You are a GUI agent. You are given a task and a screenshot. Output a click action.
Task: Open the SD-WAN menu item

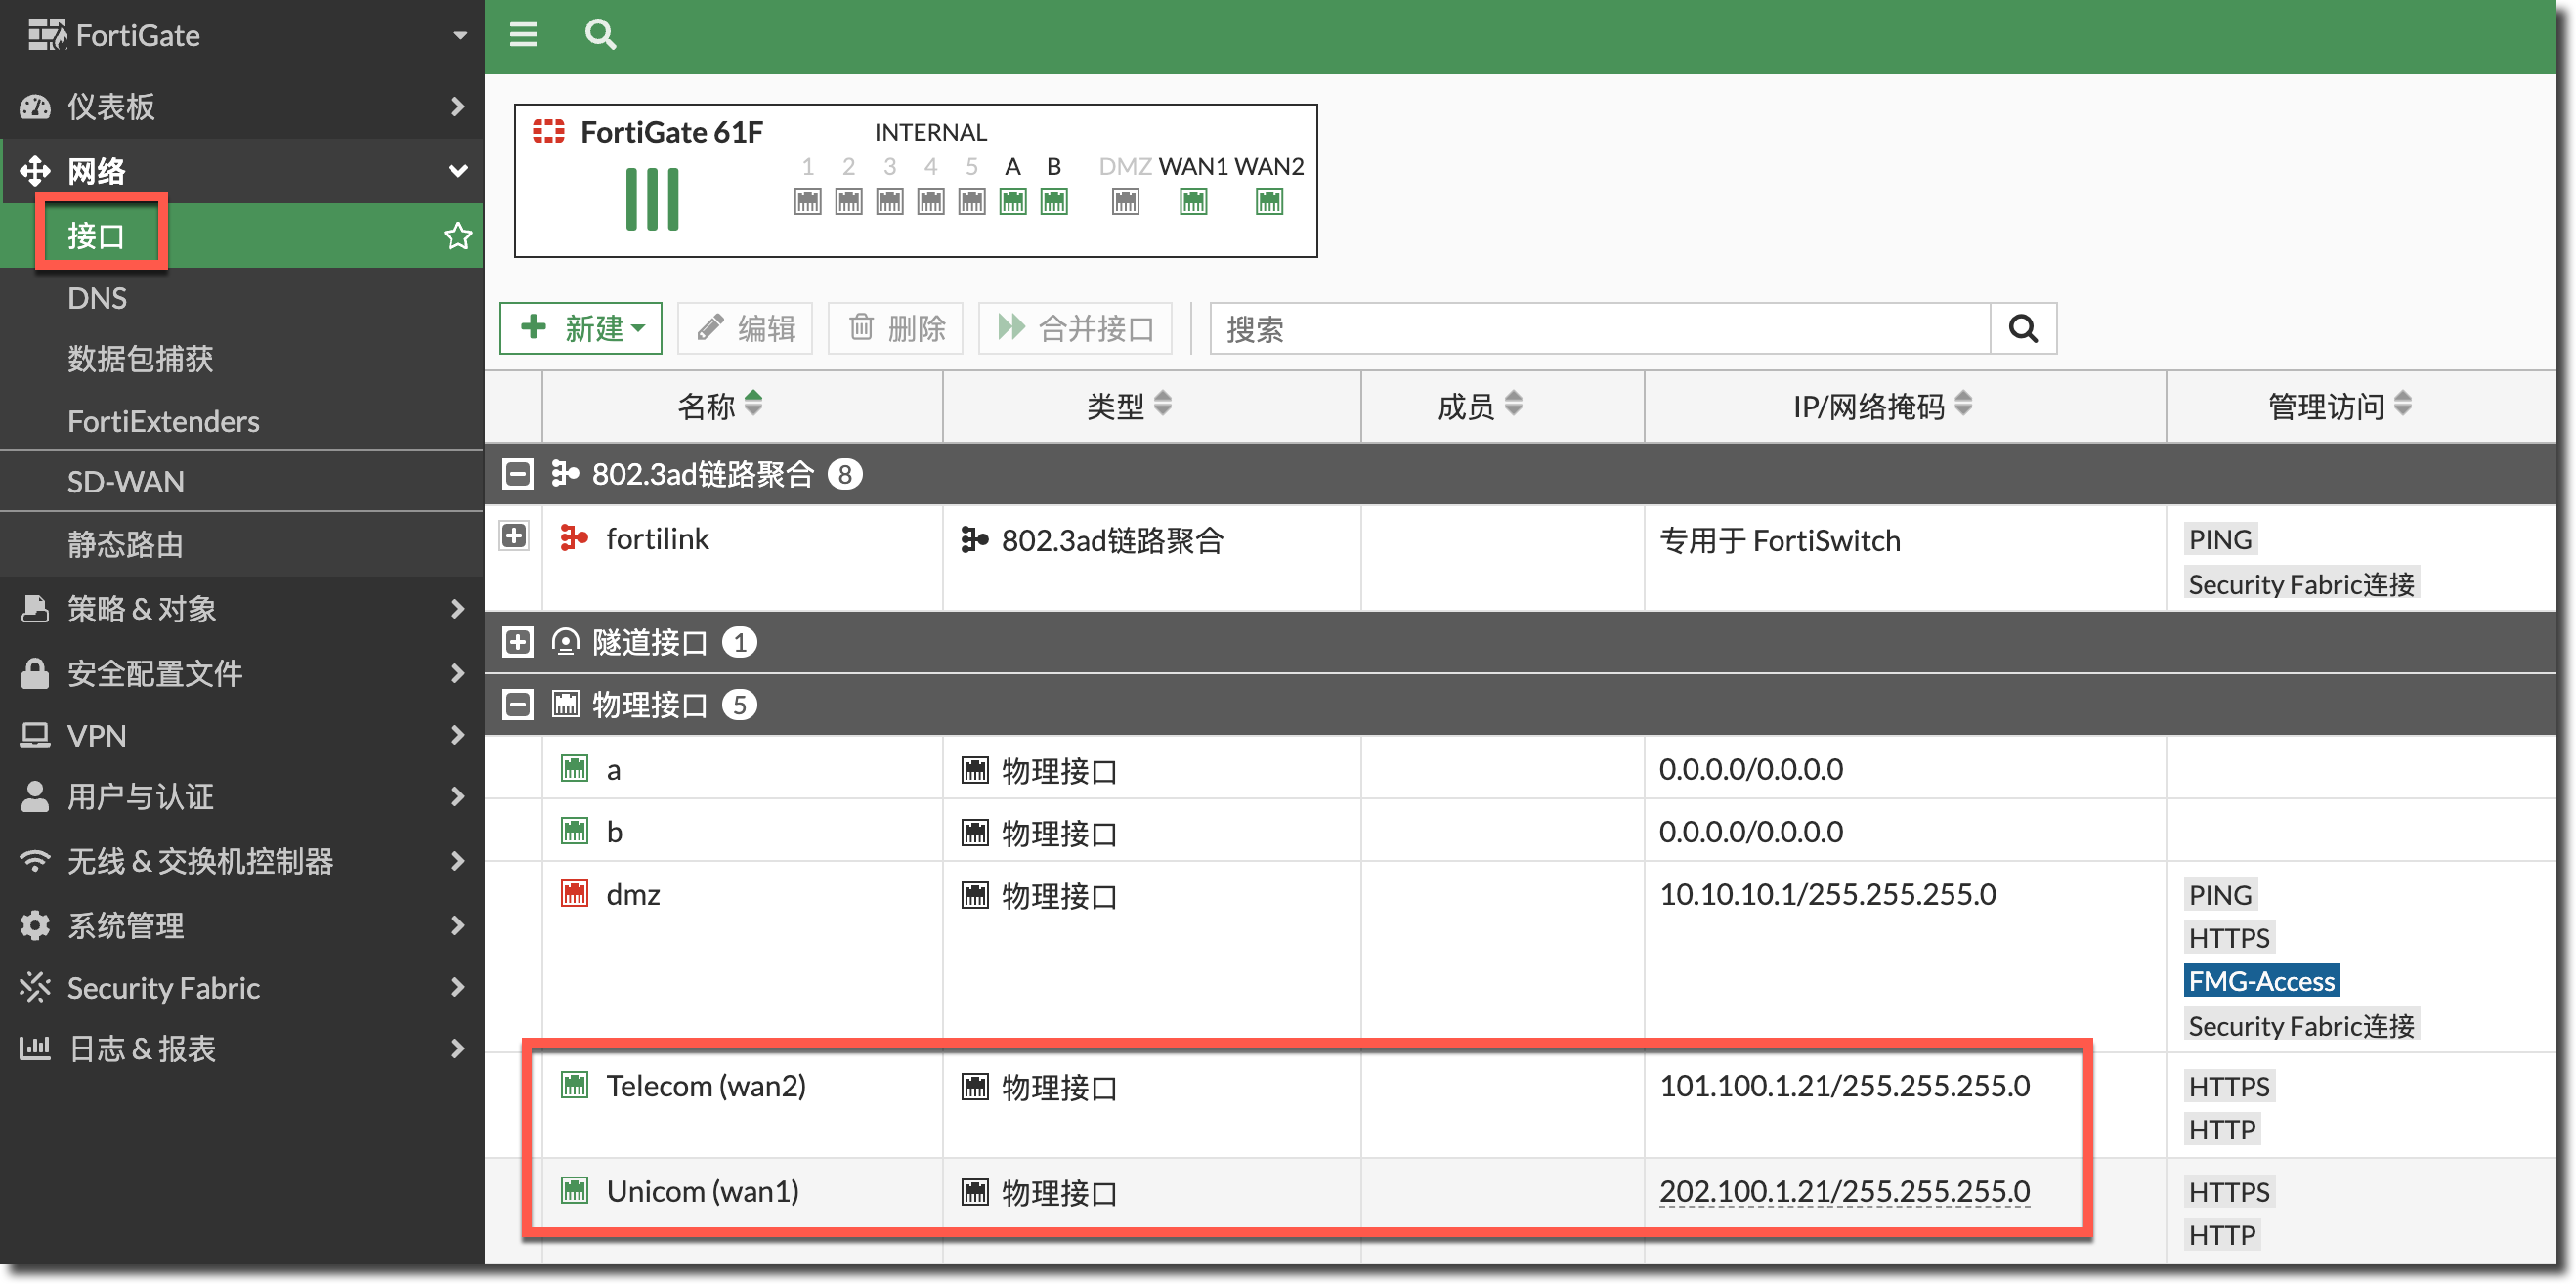[x=126, y=482]
